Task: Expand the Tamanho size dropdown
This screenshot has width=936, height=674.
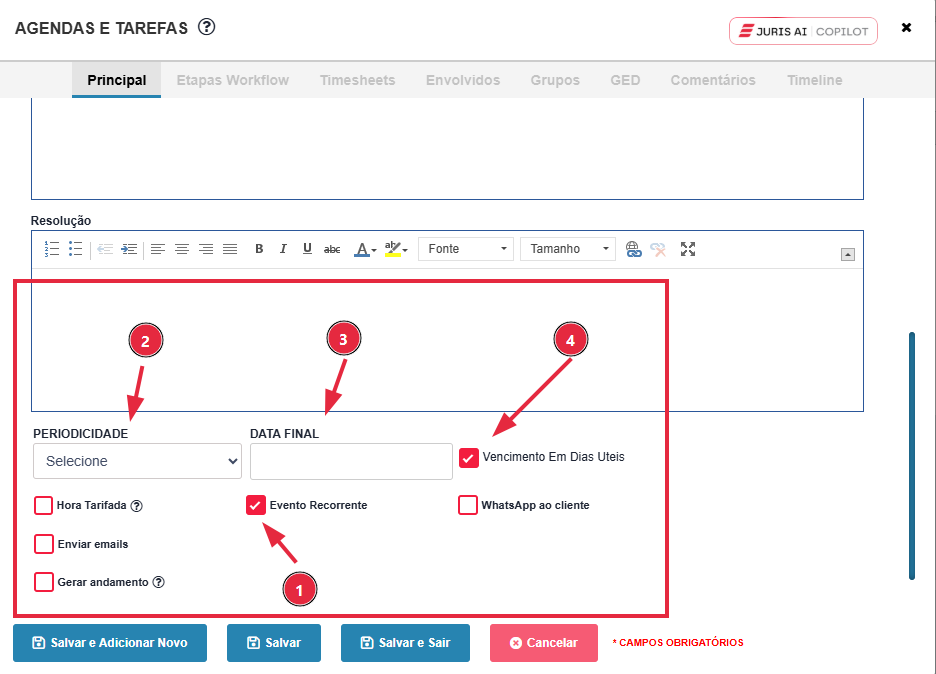Action: (567, 249)
